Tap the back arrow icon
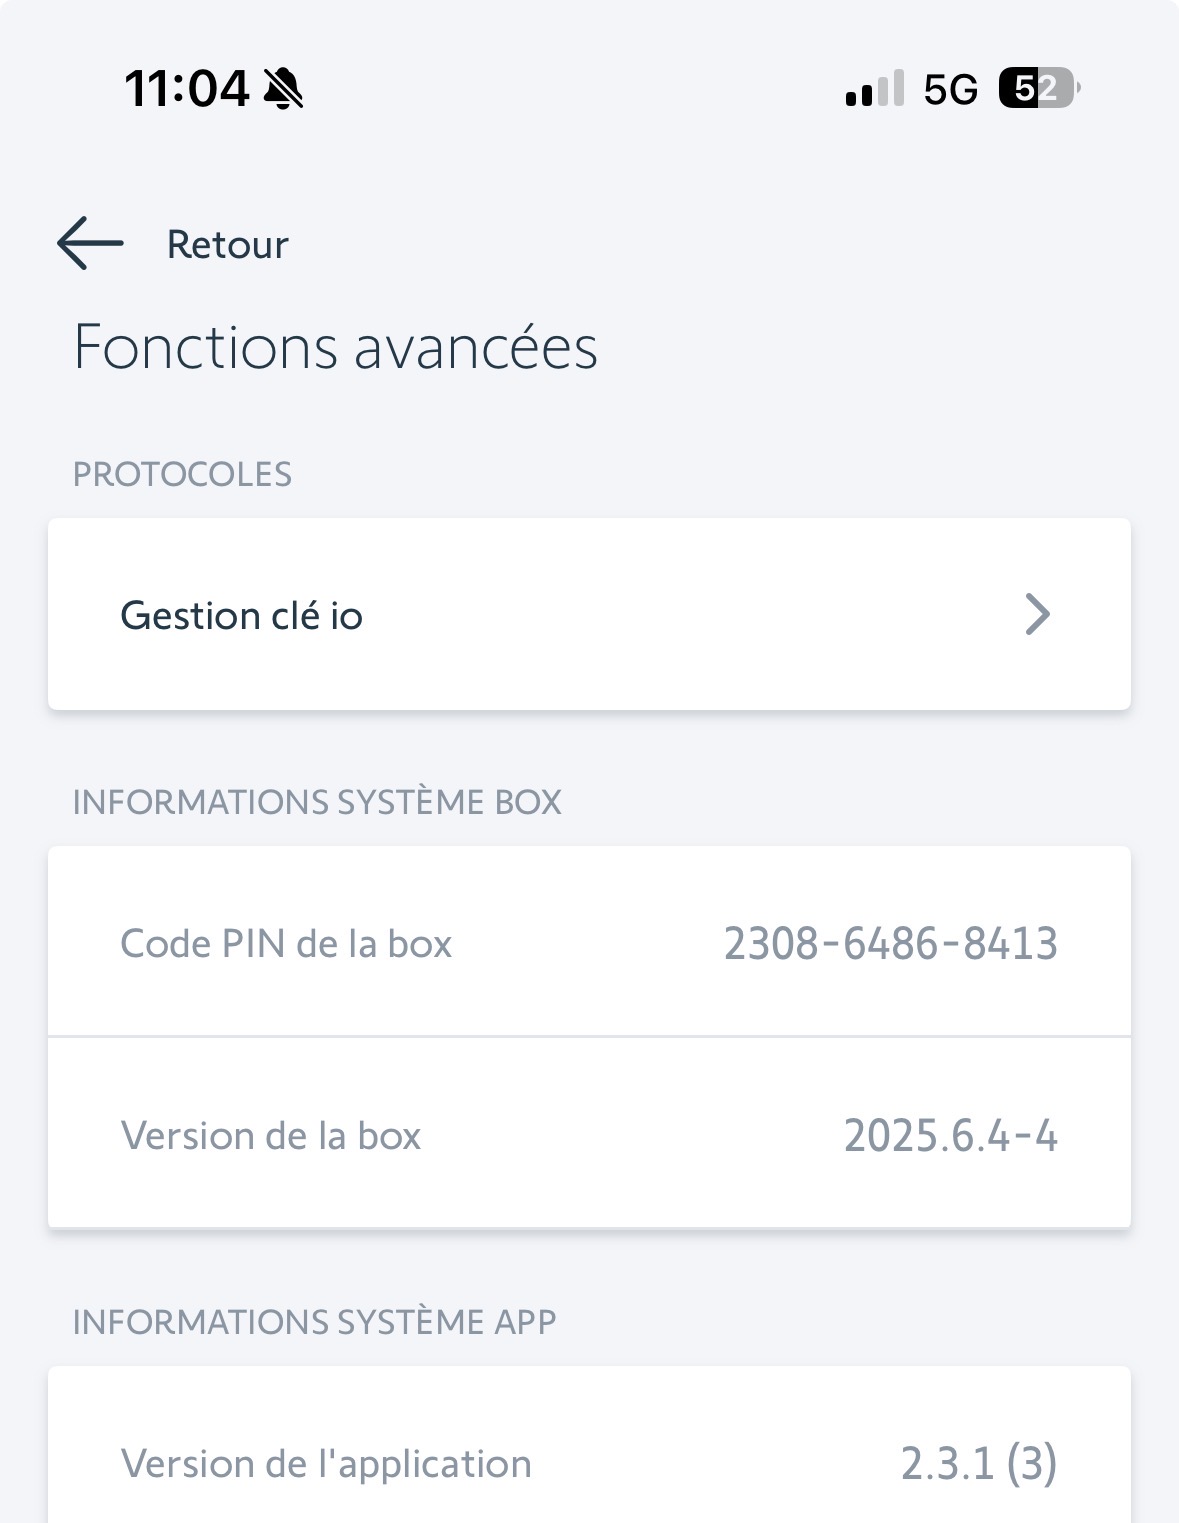The width and height of the screenshot is (1179, 1523). point(90,243)
